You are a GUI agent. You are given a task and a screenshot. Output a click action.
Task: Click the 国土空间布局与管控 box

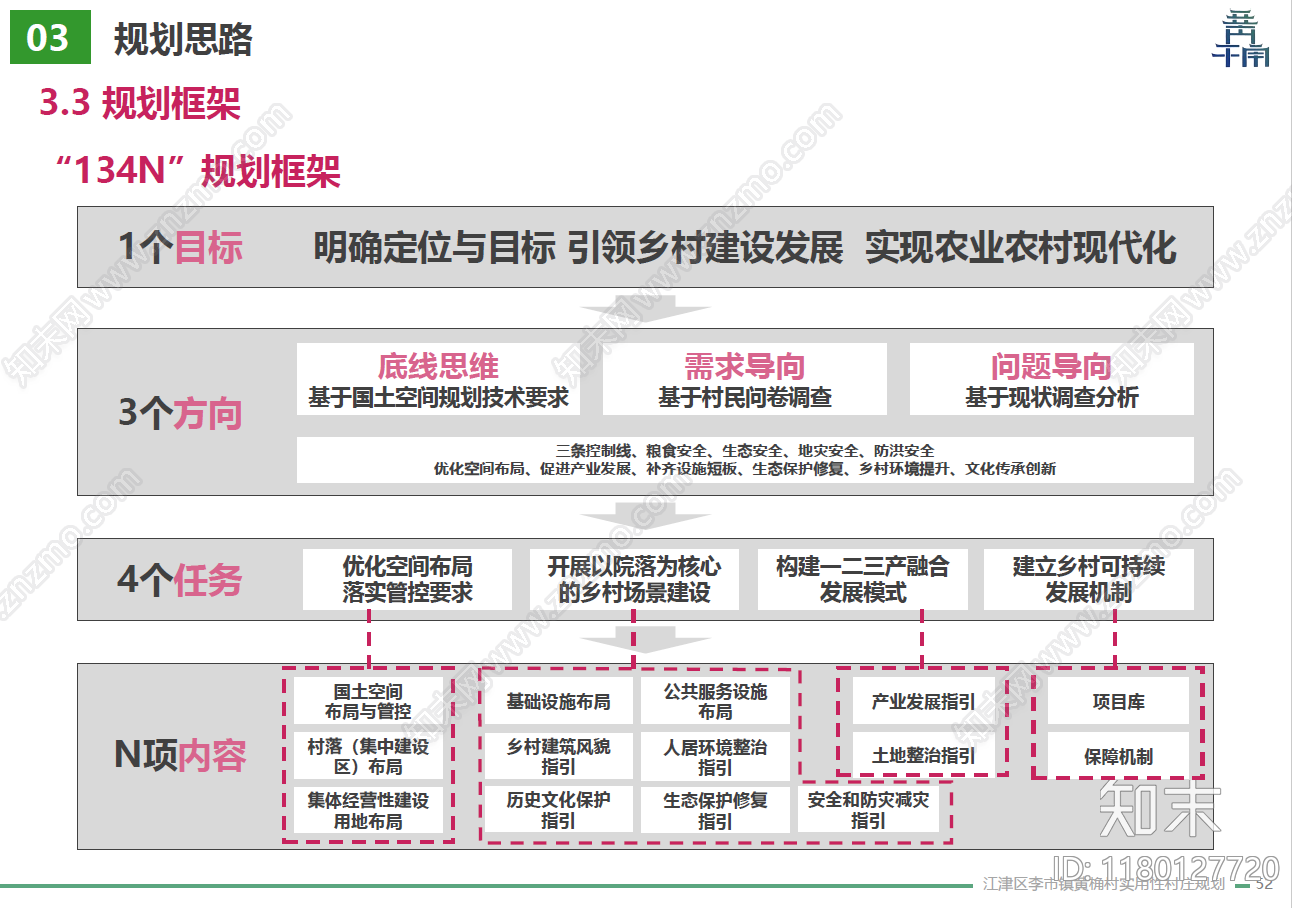pos(368,701)
